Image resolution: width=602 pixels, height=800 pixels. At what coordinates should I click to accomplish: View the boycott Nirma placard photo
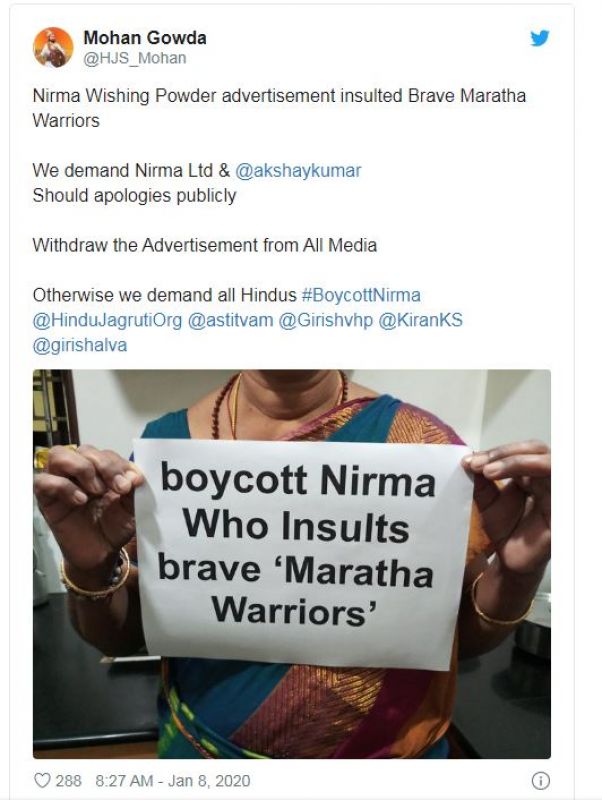[292, 564]
